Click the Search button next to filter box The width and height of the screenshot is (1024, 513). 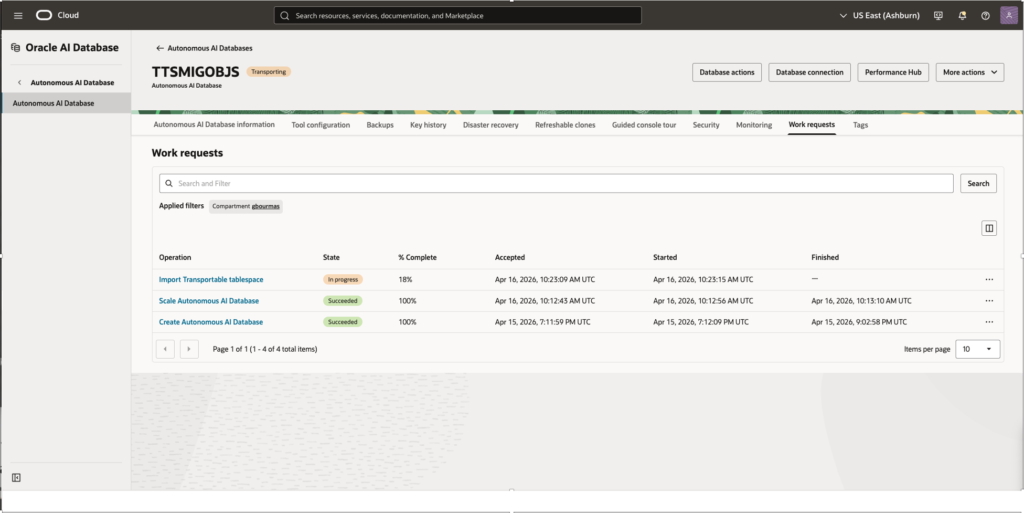pyautogui.click(x=978, y=183)
